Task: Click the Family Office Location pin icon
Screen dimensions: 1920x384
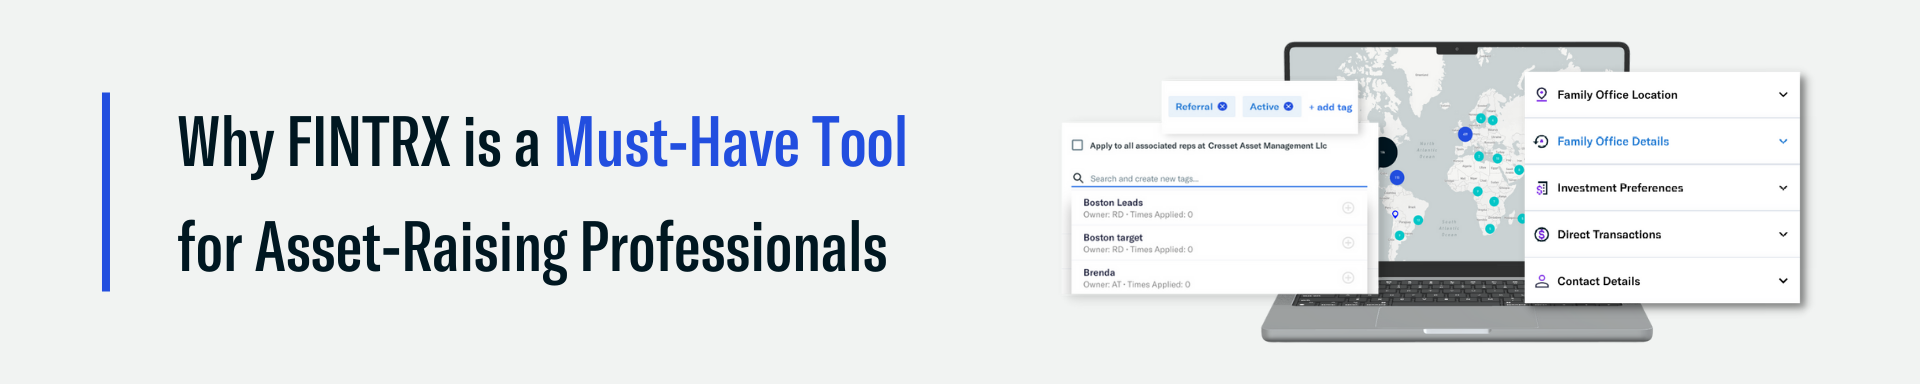Action: (x=1542, y=95)
